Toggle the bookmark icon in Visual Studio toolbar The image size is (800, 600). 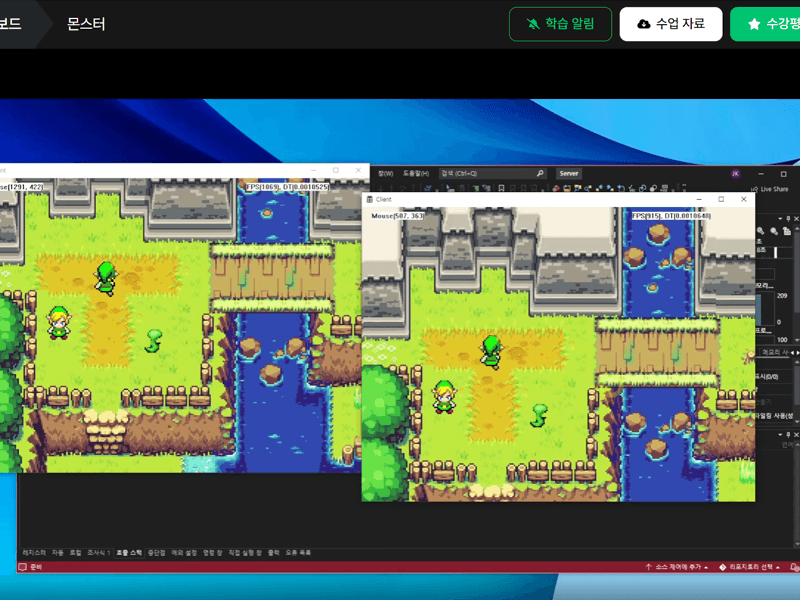tap(501, 188)
